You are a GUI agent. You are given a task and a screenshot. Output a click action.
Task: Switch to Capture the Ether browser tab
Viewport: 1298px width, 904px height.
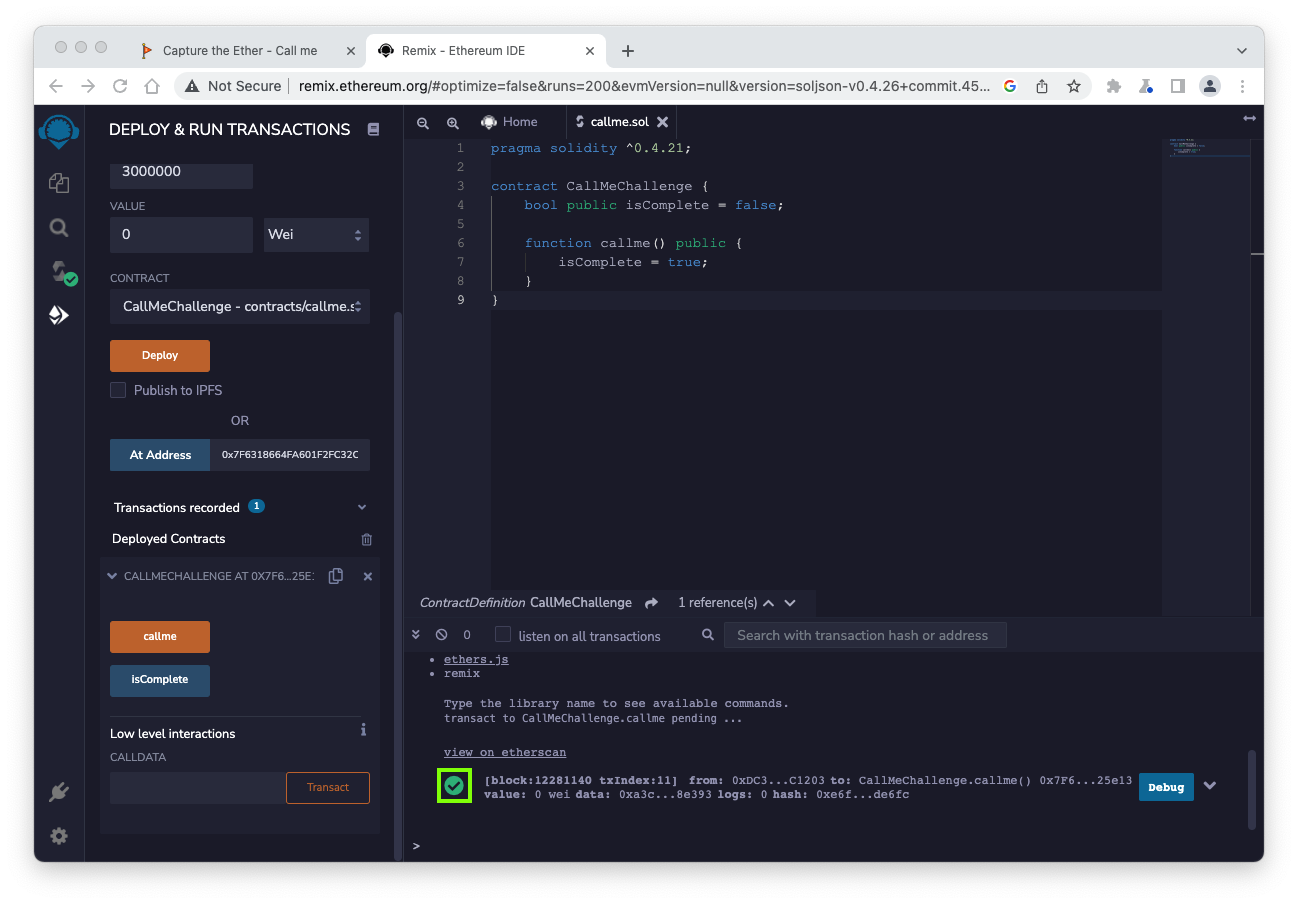click(240, 50)
